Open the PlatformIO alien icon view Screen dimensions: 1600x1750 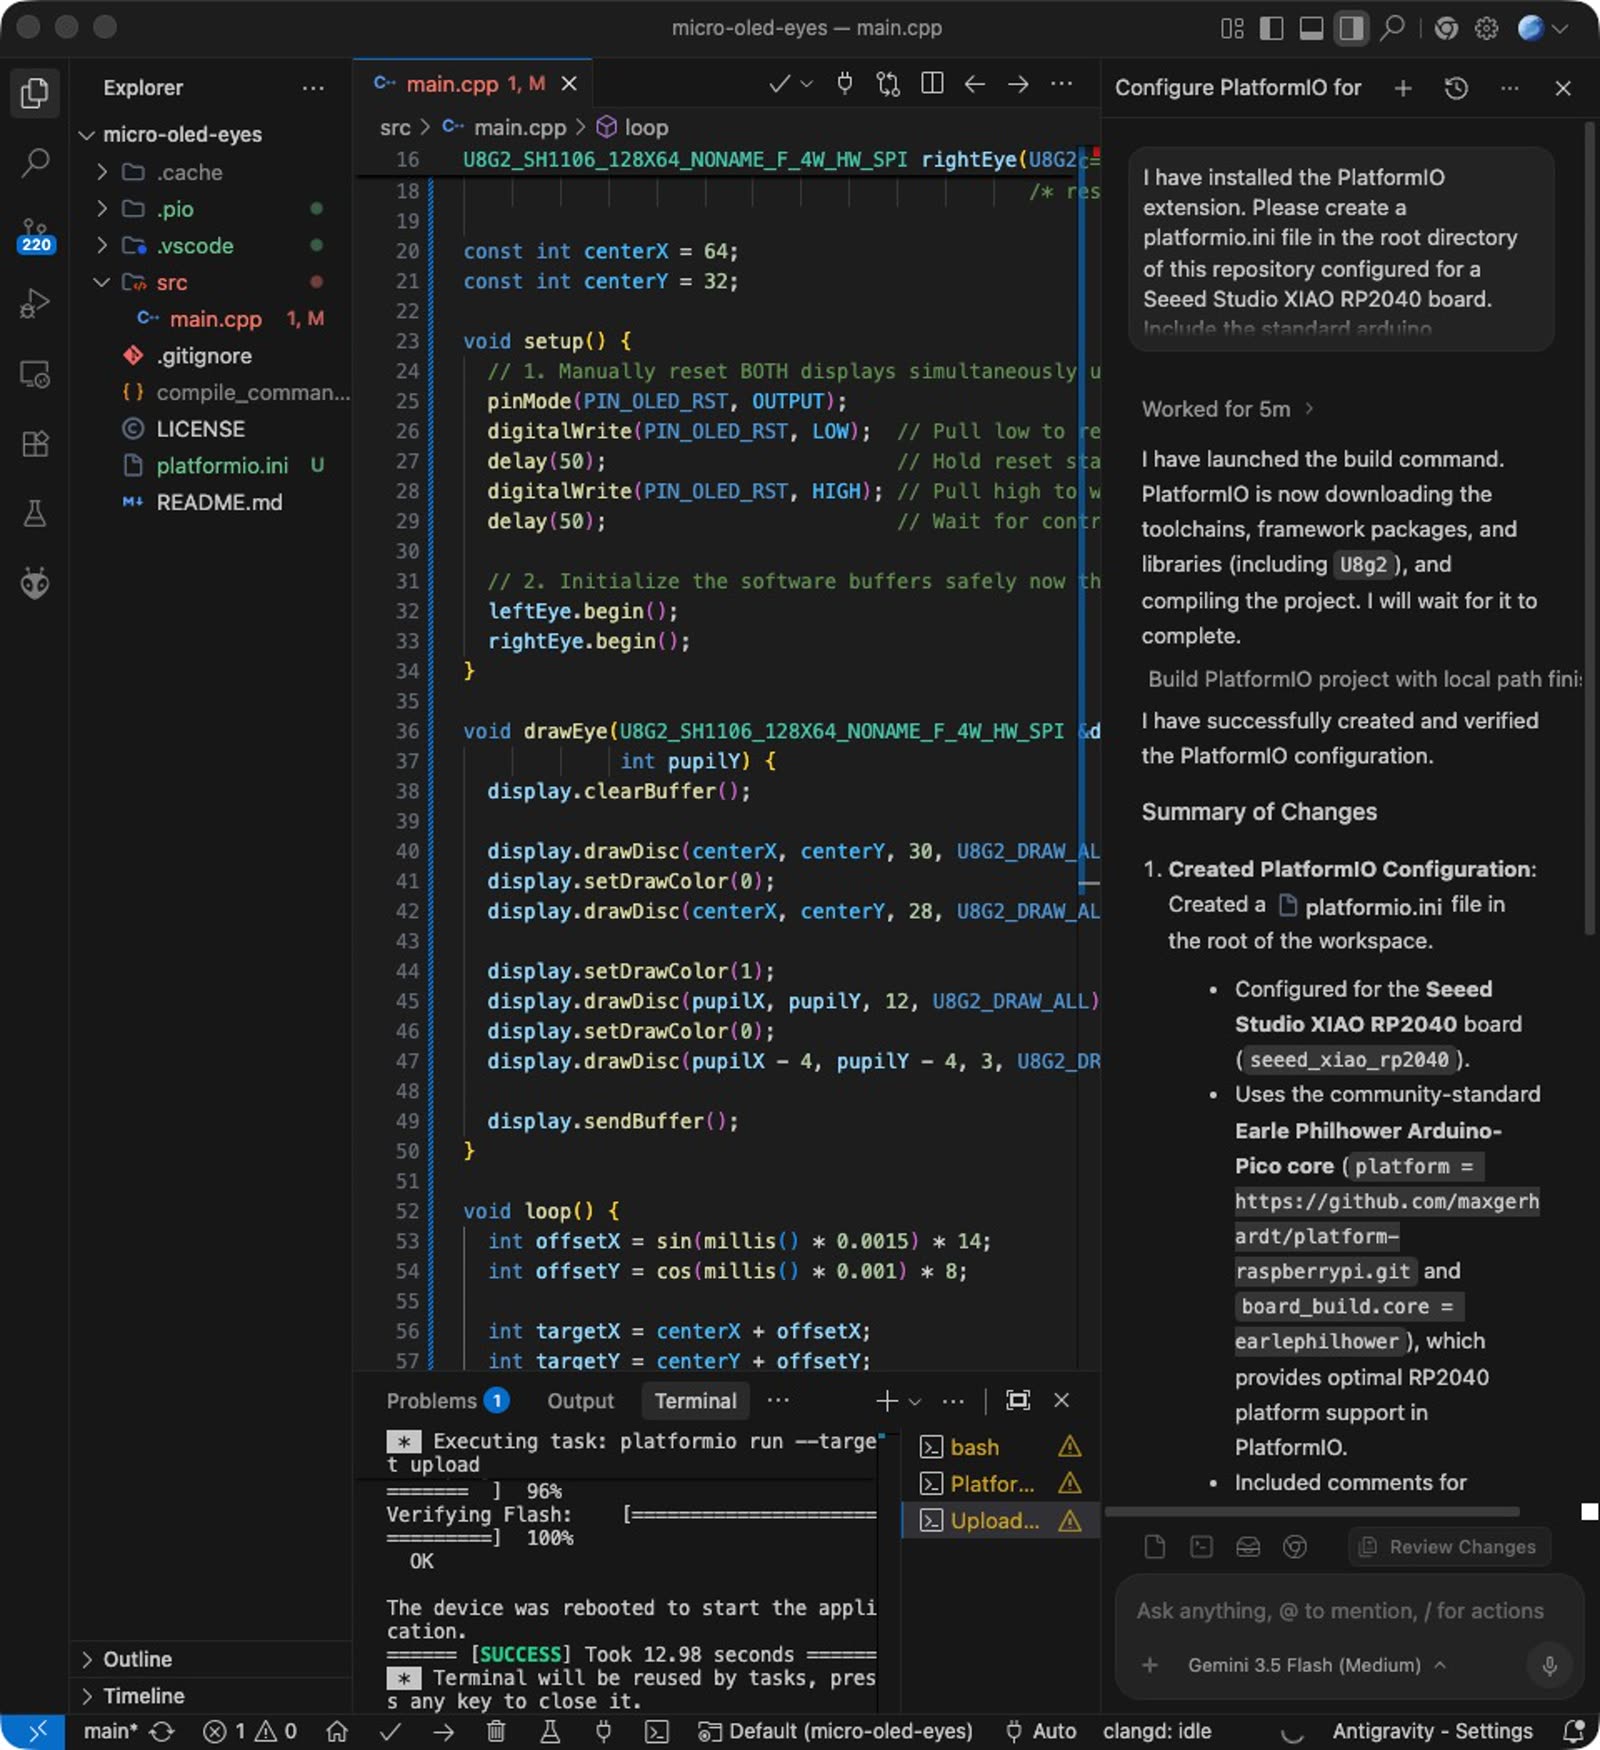[34, 582]
